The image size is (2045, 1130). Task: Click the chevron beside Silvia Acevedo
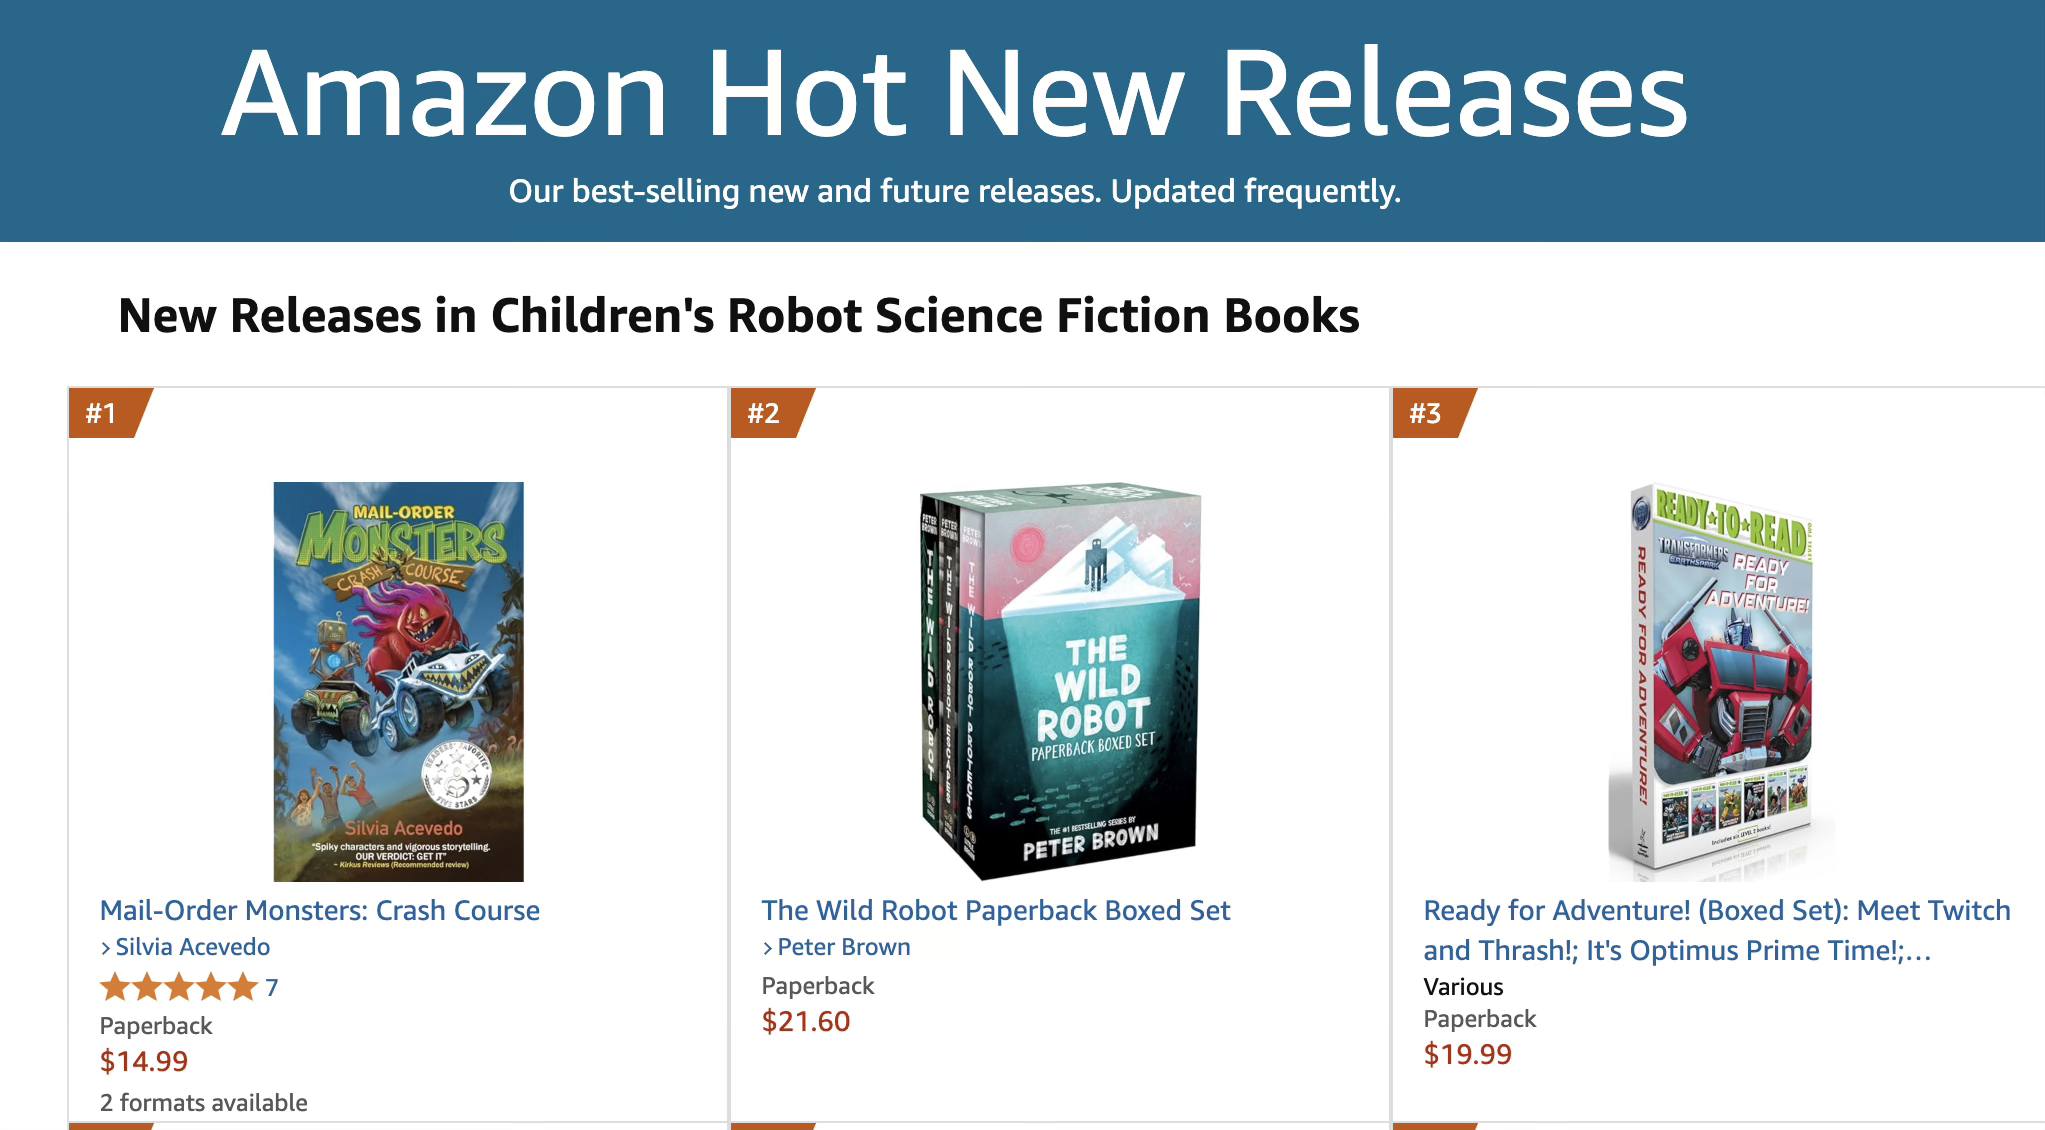[x=106, y=948]
